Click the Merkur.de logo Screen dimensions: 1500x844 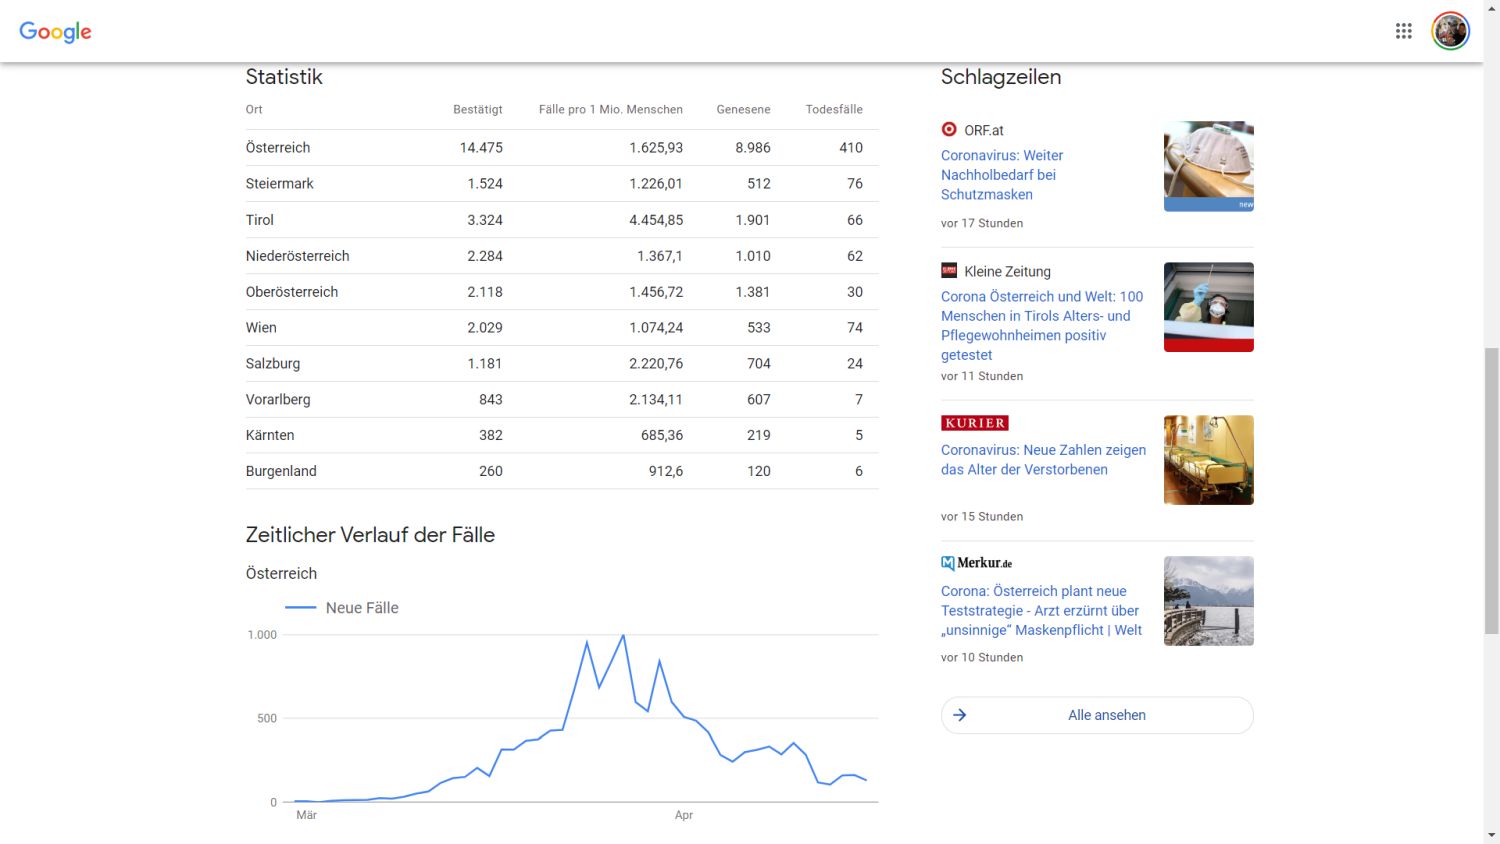(x=976, y=563)
